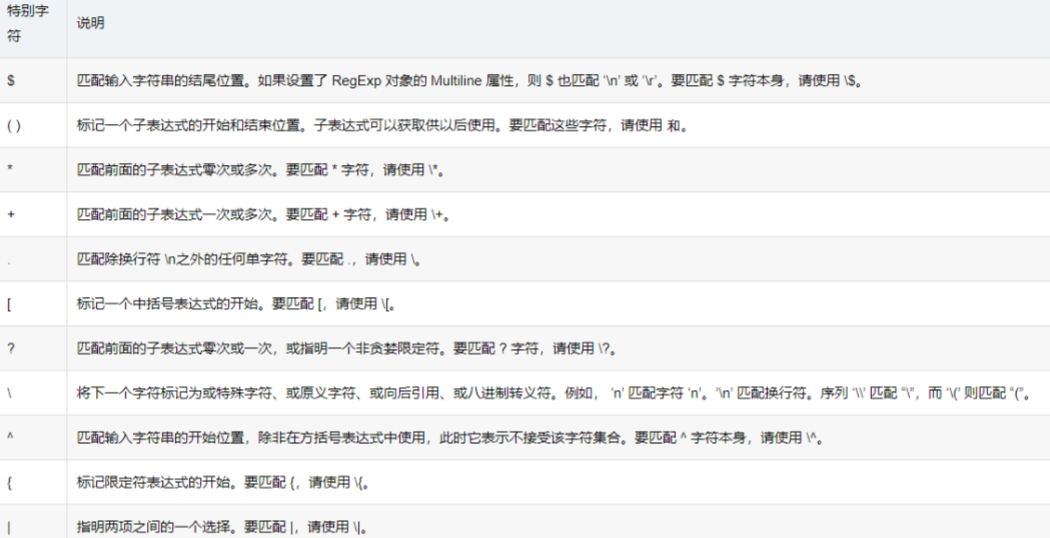Screen dimensions: 1050x538
Task: Select the description 匹配除换行符 \n 之外的任何单字符
Action: [248, 259]
